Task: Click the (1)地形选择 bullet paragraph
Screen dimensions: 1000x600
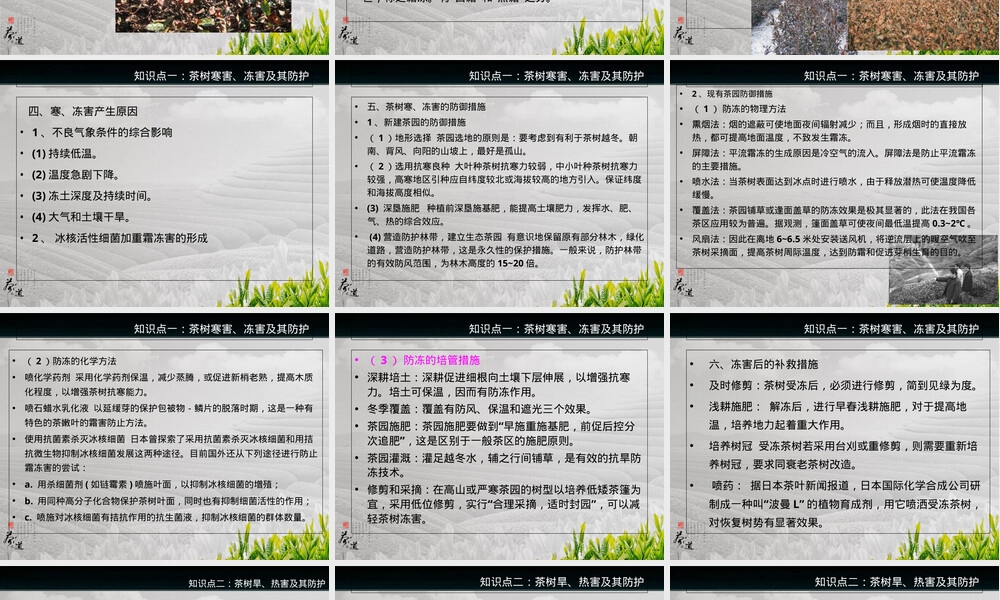Action: [503, 144]
